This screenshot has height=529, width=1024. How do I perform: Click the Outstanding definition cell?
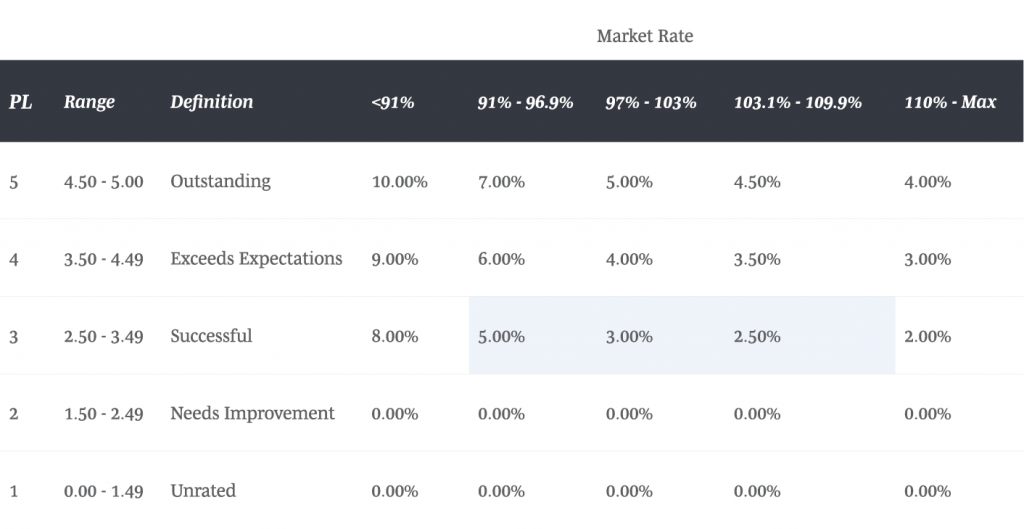point(220,181)
